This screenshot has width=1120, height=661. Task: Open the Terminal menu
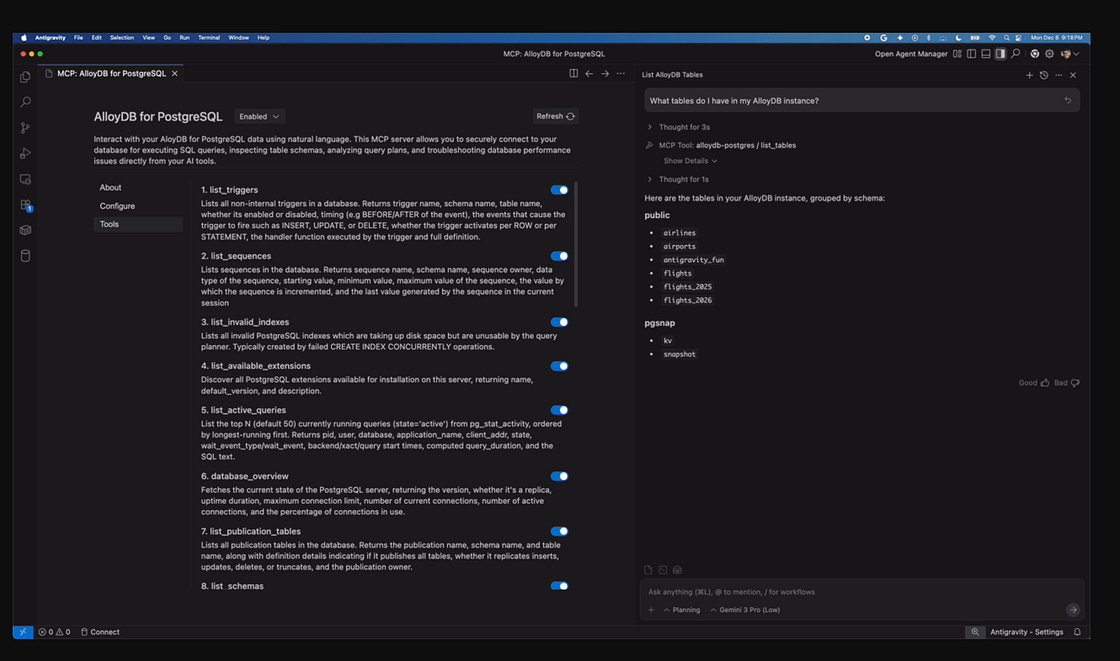tap(209, 38)
